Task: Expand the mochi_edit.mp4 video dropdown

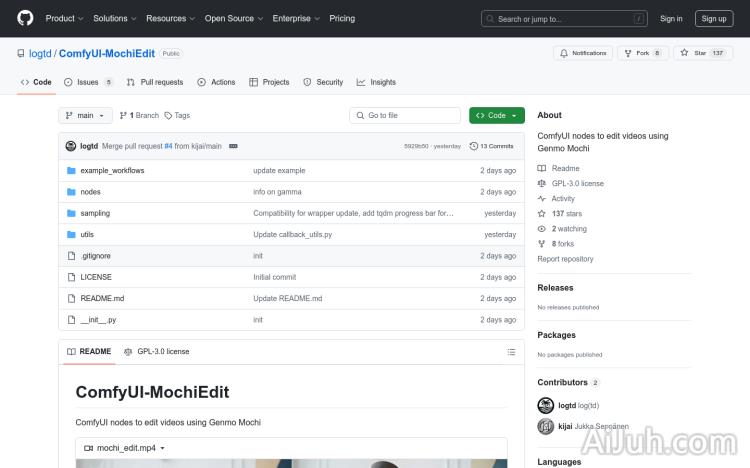Action: [x=125, y=448]
